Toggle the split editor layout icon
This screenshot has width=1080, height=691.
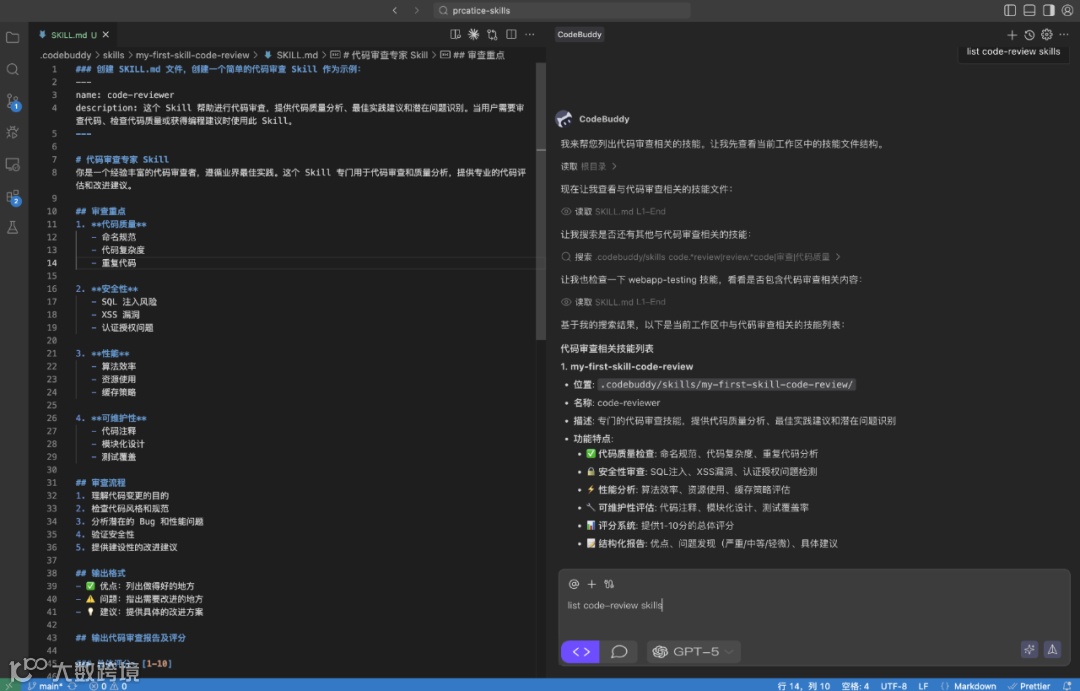[x=511, y=33]
